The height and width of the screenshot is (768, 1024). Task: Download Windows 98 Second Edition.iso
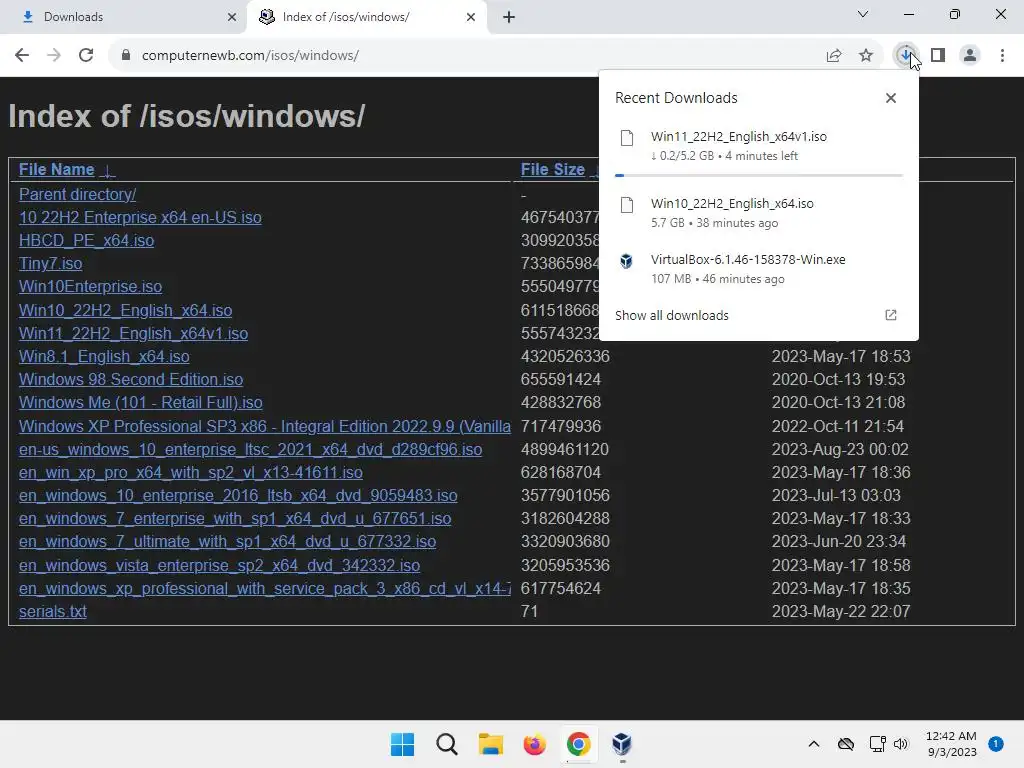131,379
